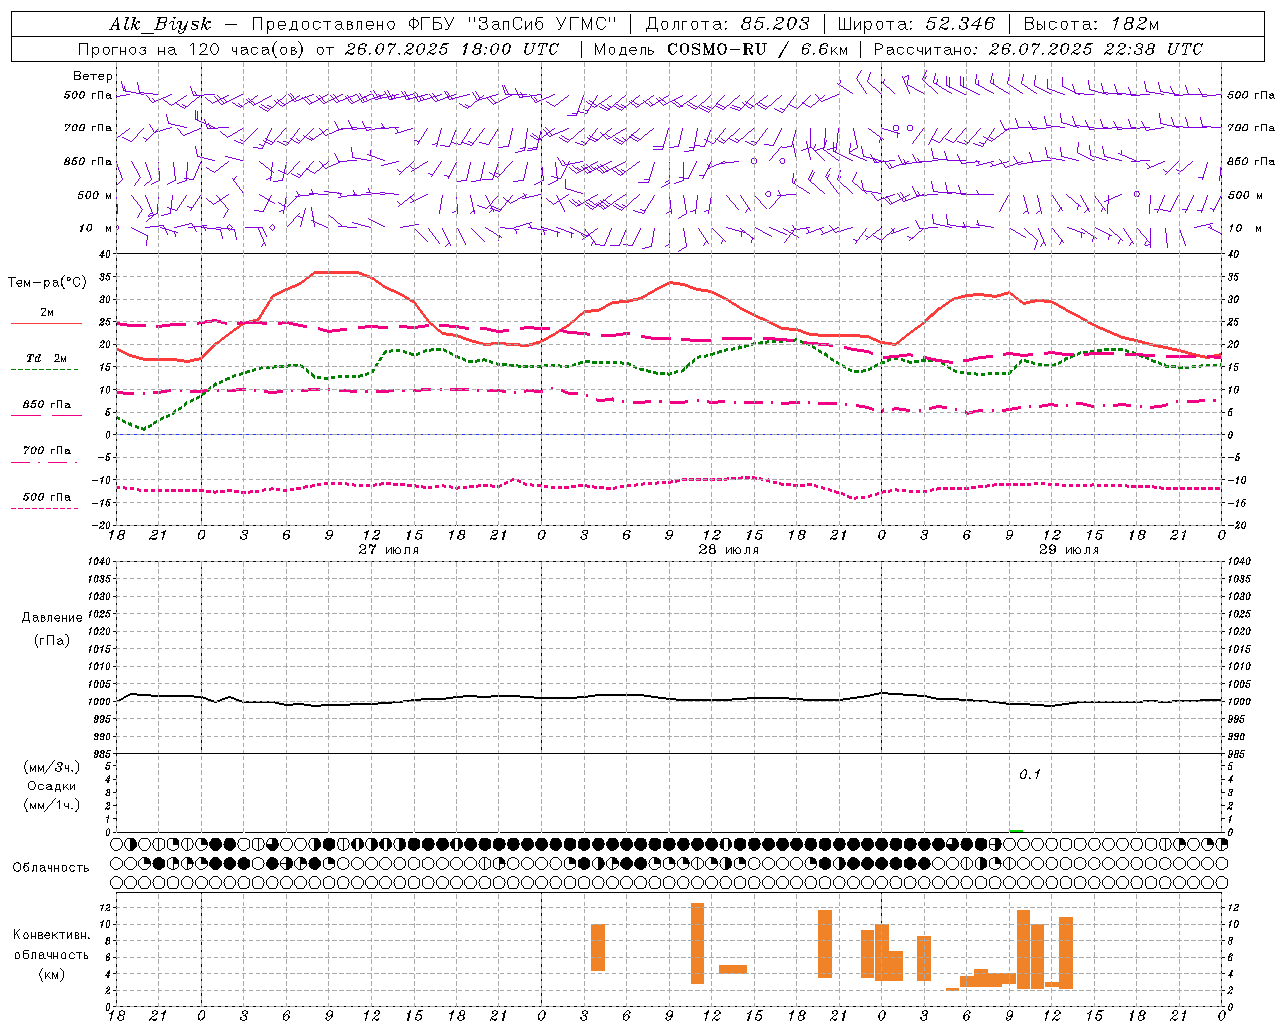Click the '(гПа)' pressure unit label

(52, 640)
